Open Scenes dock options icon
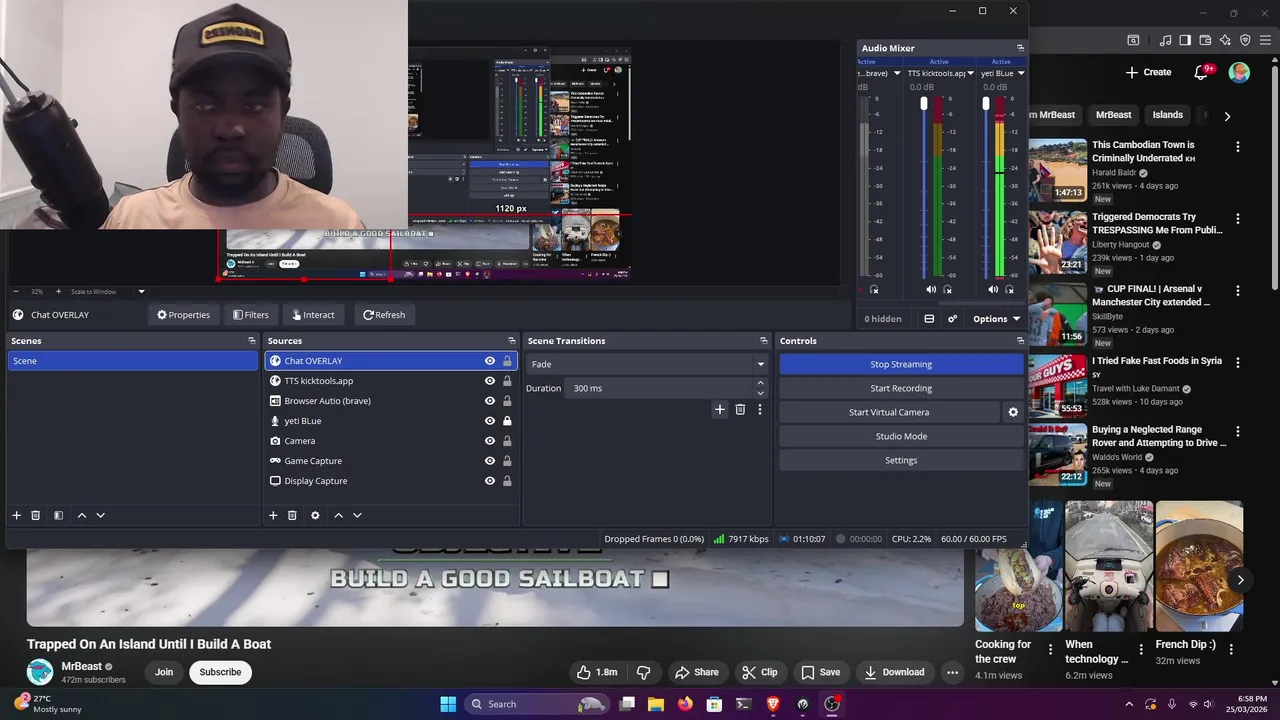This screenshot has width=1280, height=720. [x=252, y=341]
